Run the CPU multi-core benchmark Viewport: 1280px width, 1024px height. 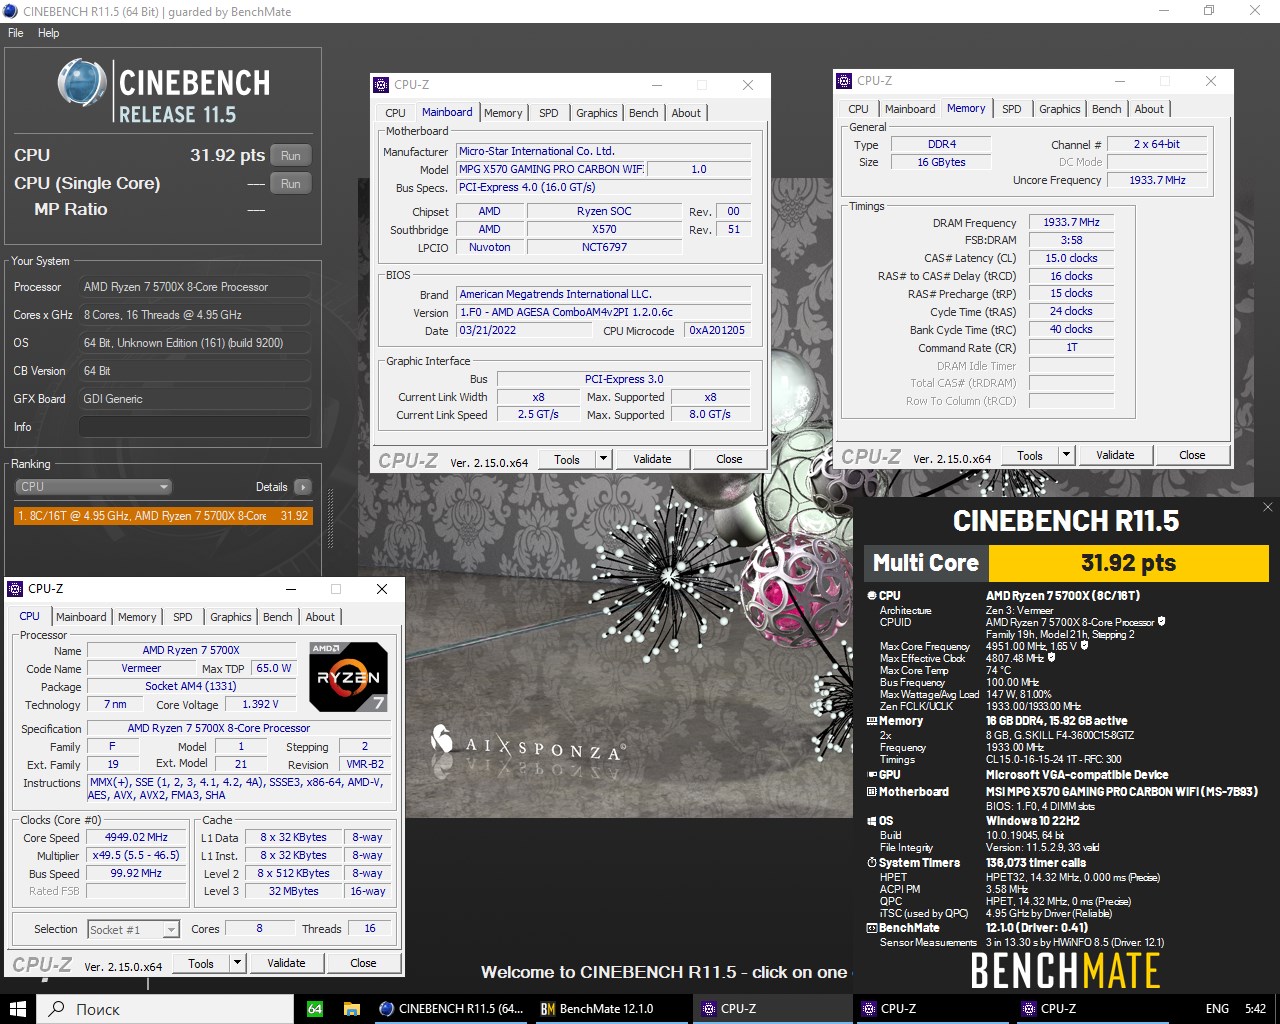(291, 155)
